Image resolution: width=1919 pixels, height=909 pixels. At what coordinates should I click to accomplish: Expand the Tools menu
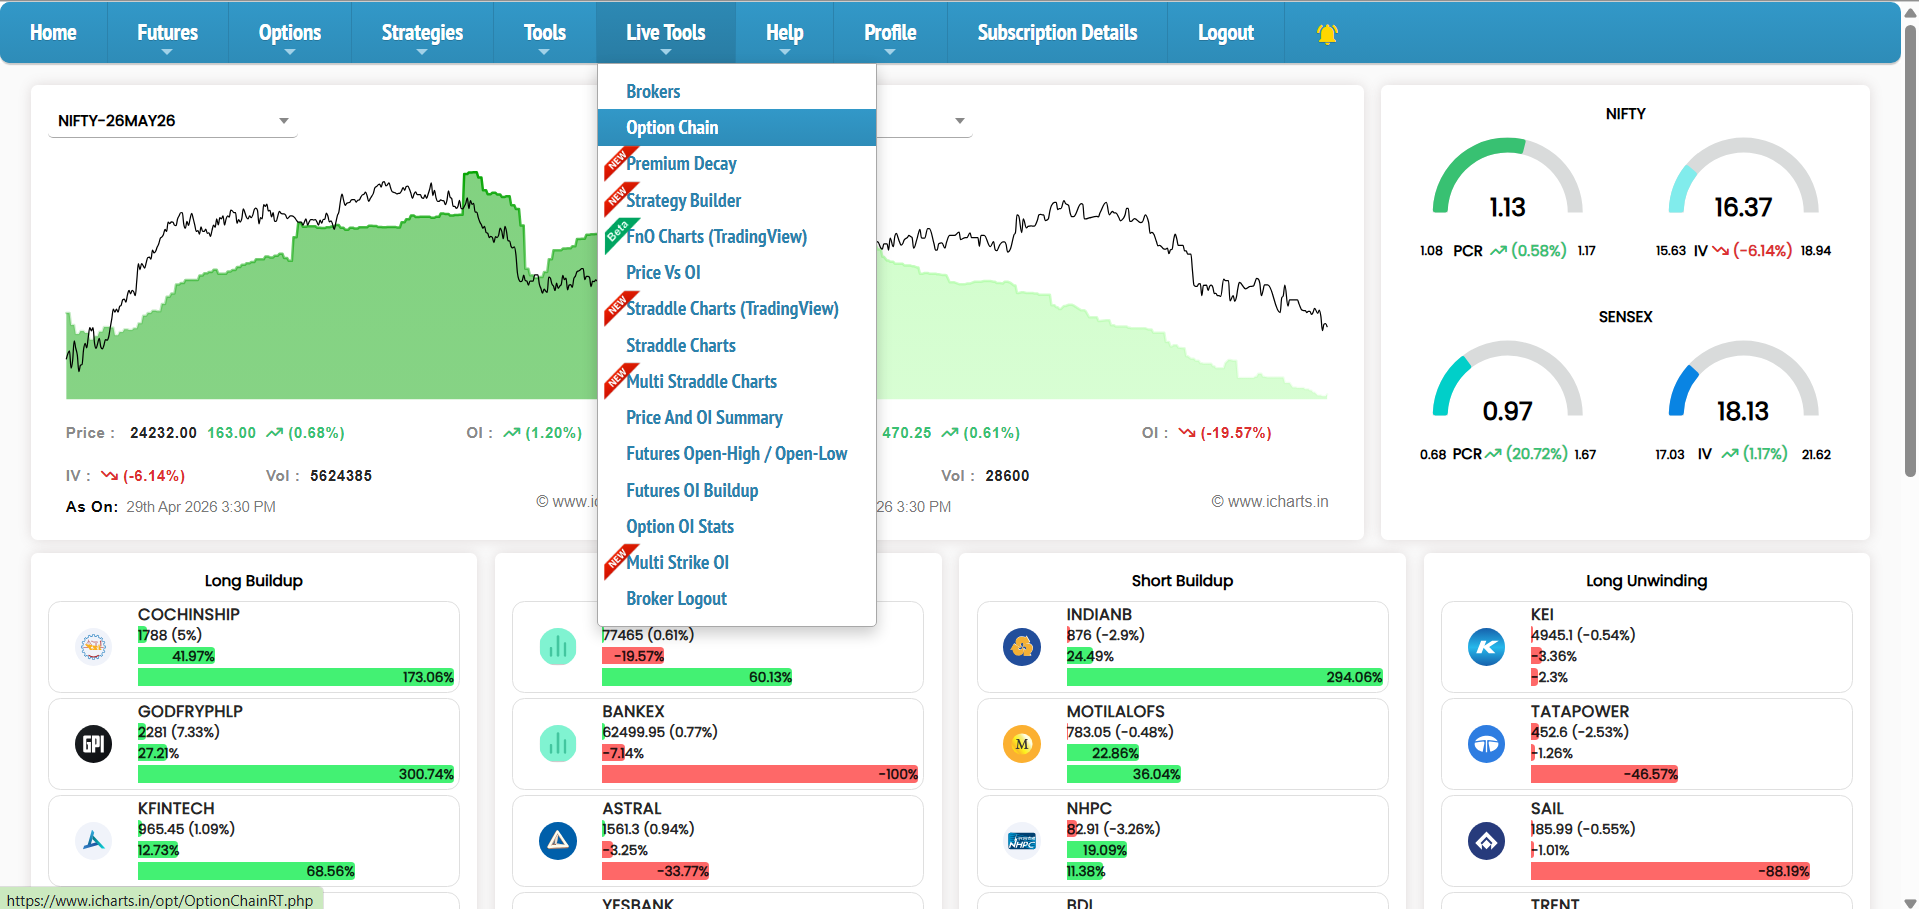(x=545, y=33)
